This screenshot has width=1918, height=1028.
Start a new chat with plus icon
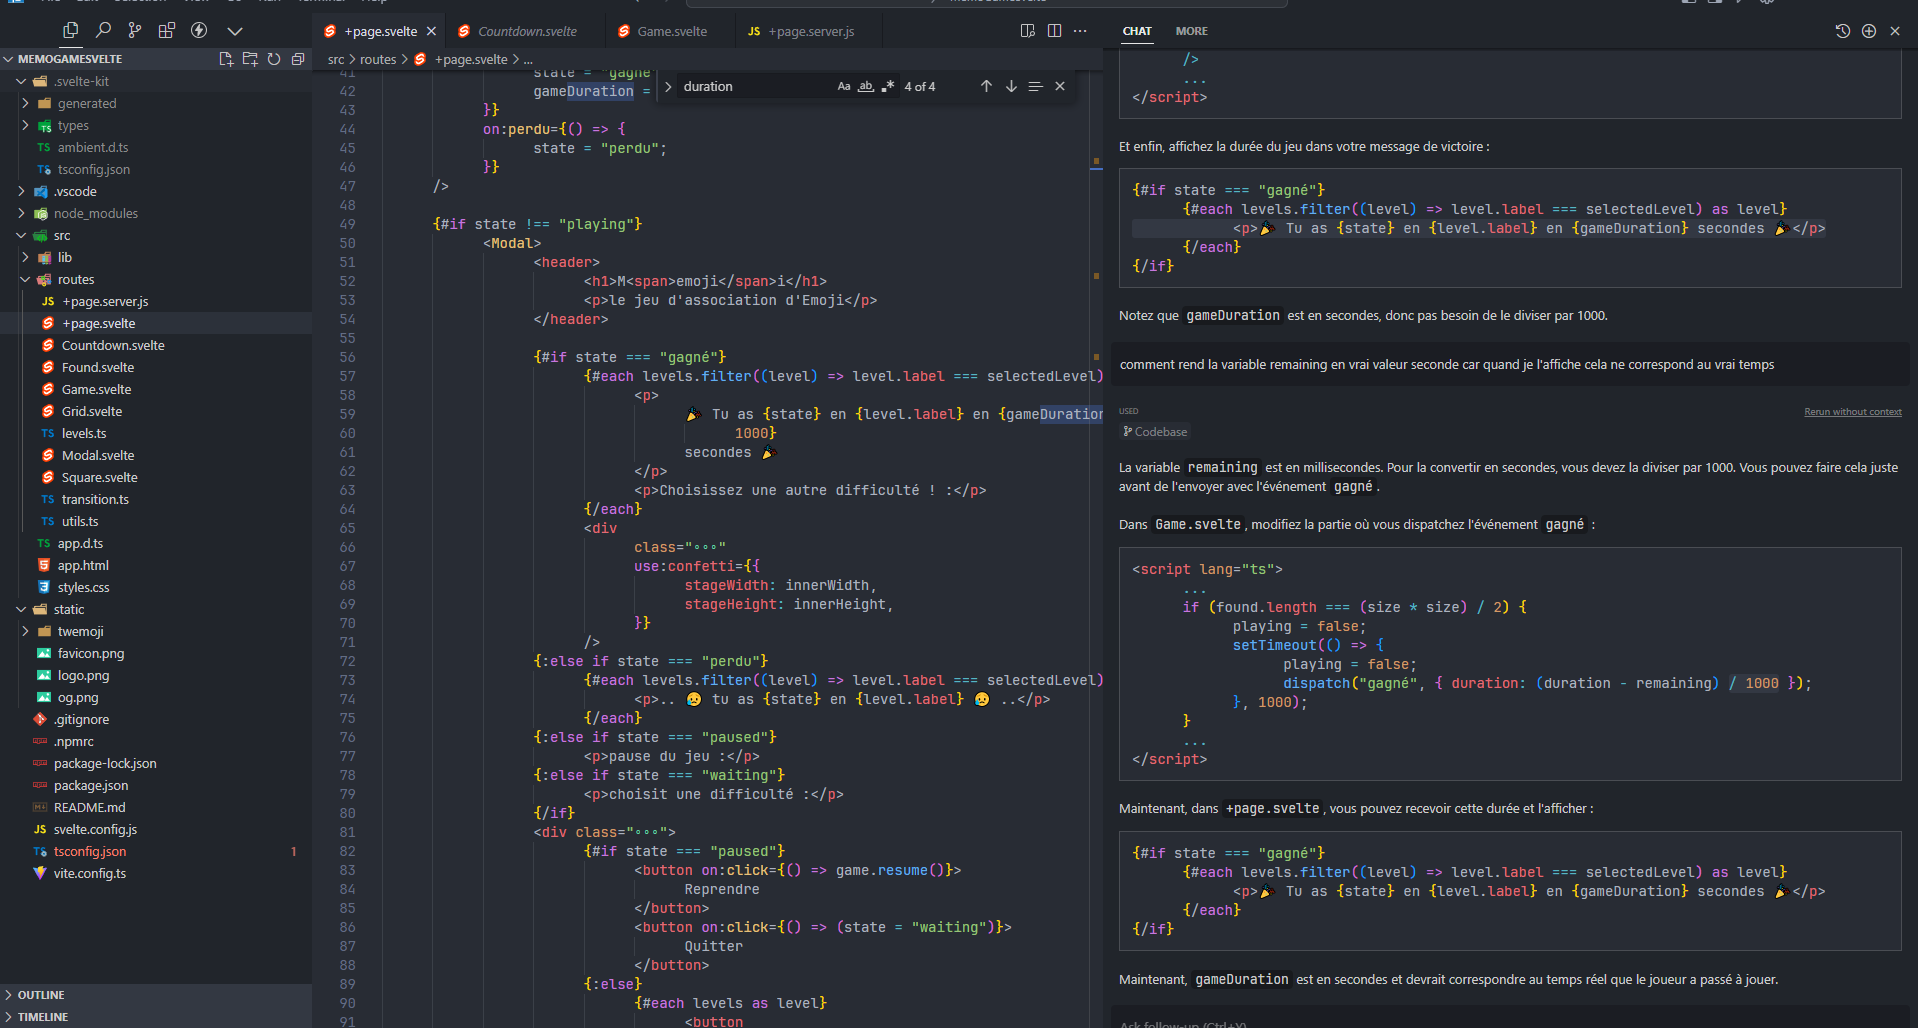click(1869, 31)
